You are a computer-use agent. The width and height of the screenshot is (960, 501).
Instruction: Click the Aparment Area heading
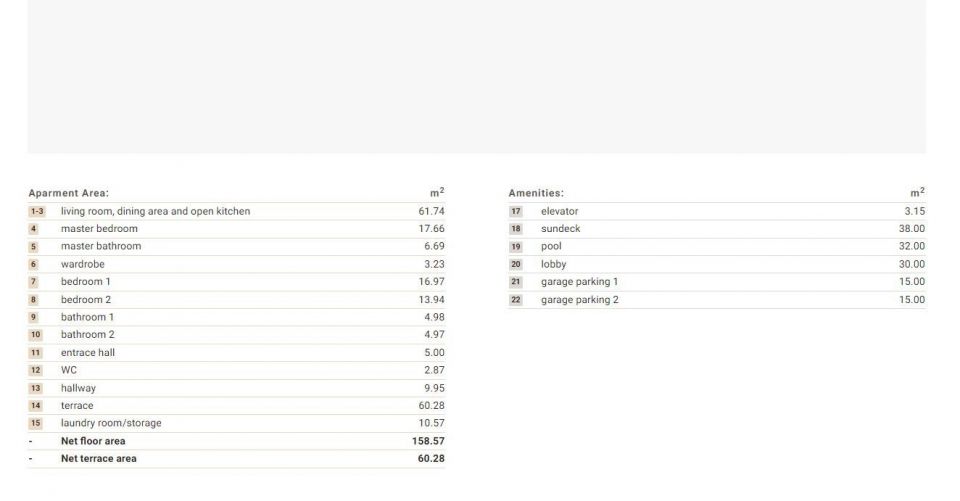coord(68,193)
